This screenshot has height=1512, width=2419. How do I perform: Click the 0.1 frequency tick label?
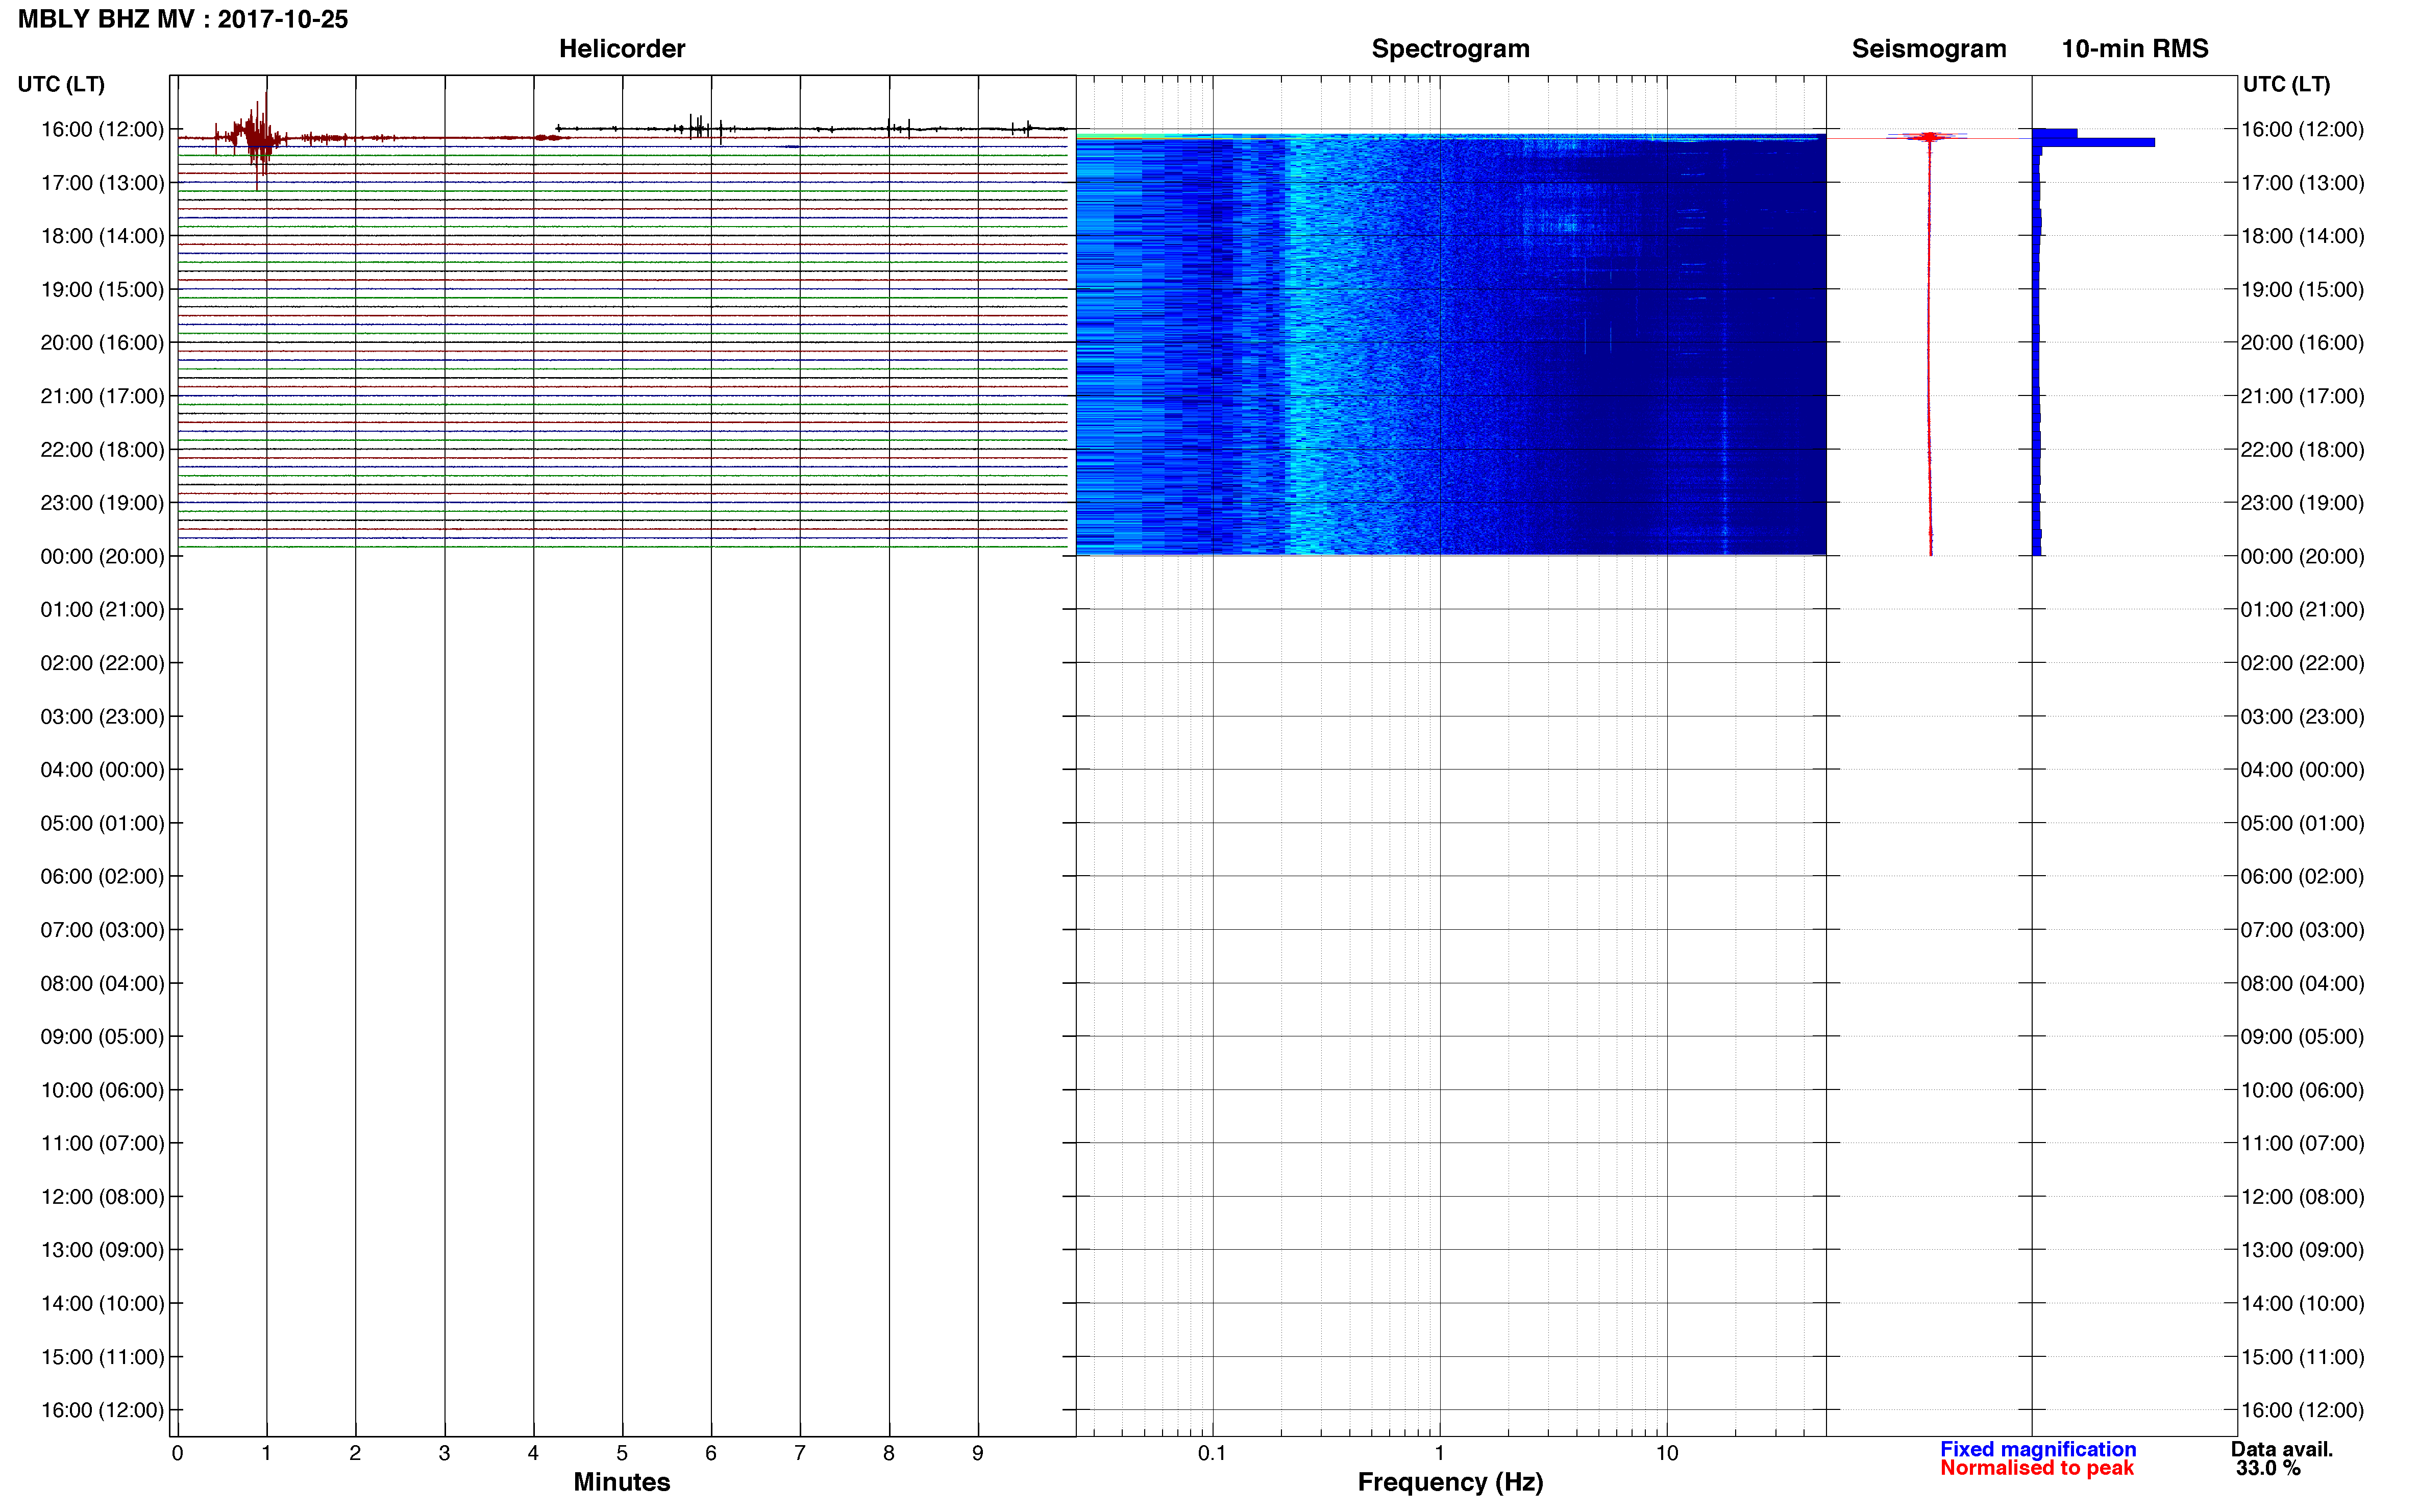pyautogui.click(x=1212, y=1454)
